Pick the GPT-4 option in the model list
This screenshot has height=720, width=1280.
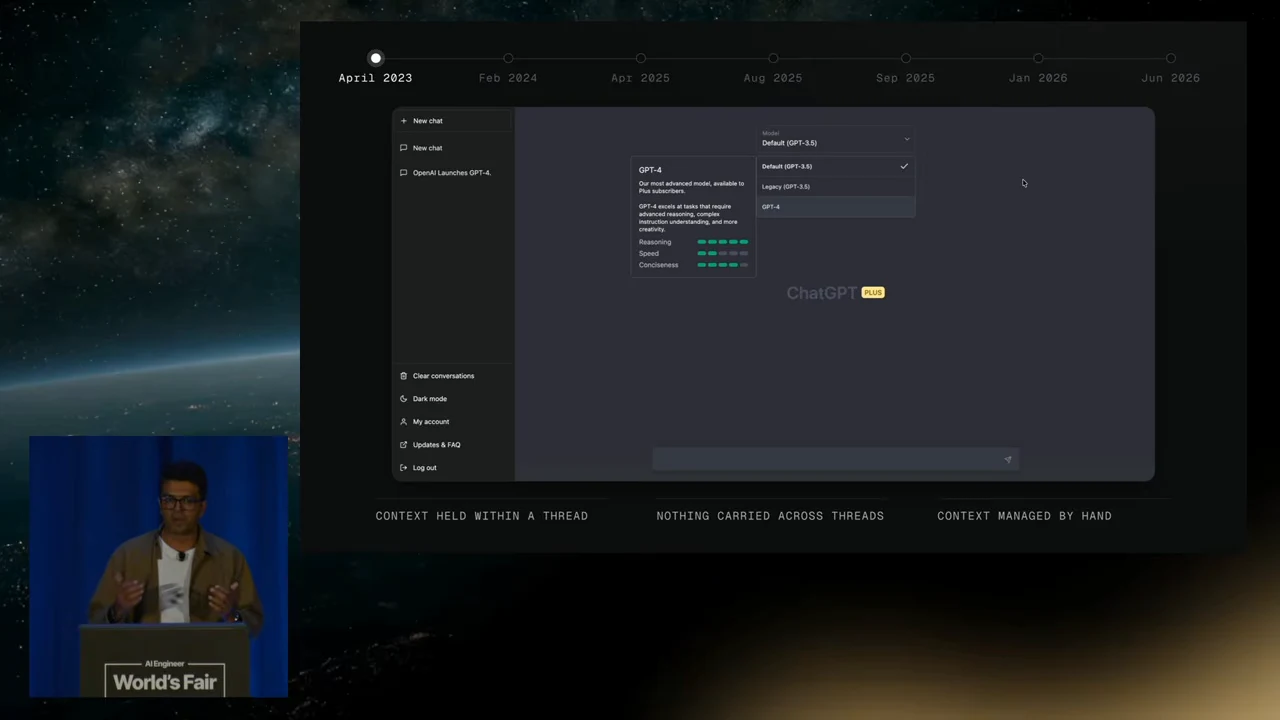coord(836,207)
